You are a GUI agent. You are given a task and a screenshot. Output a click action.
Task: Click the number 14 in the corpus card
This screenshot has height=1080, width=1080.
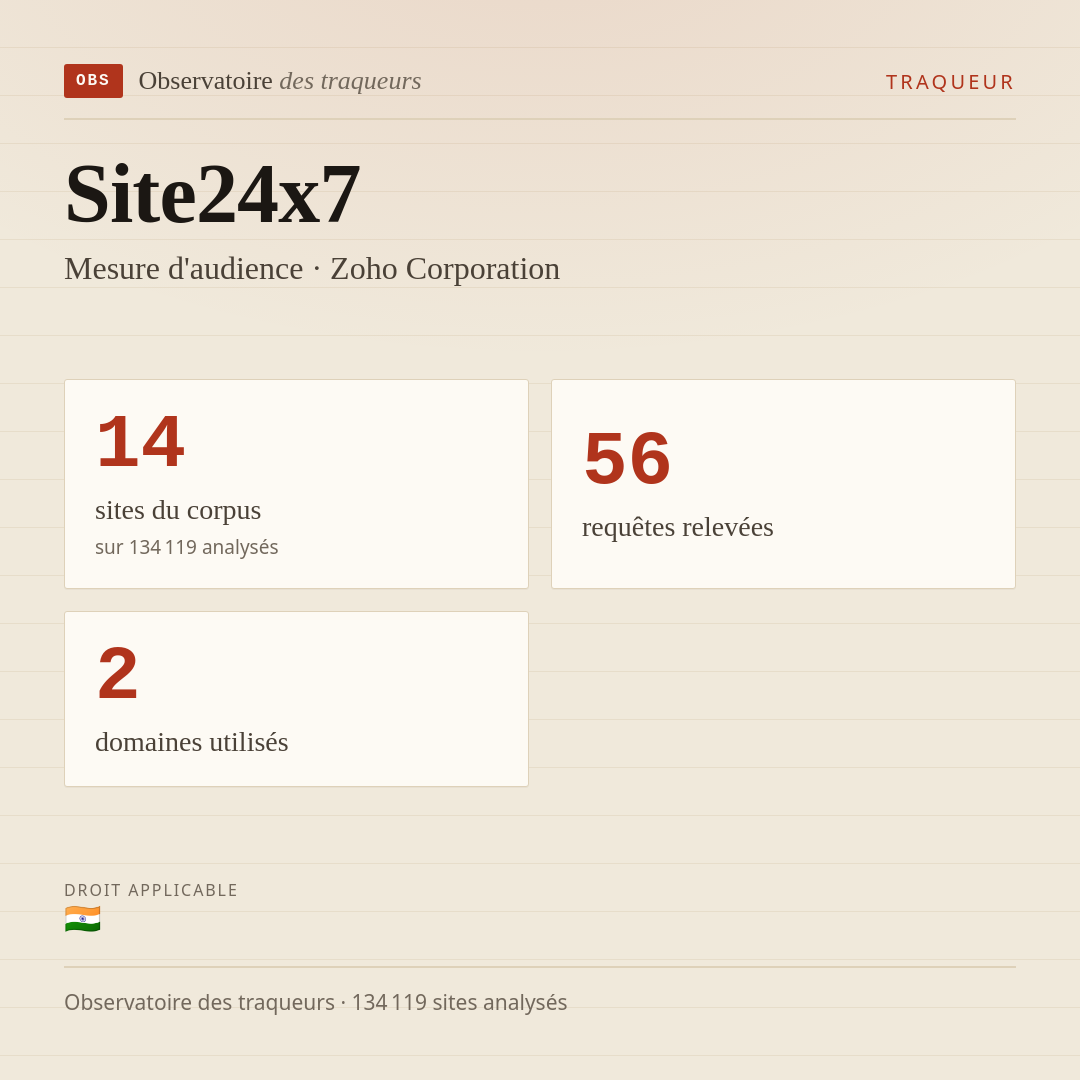(141, 442)
